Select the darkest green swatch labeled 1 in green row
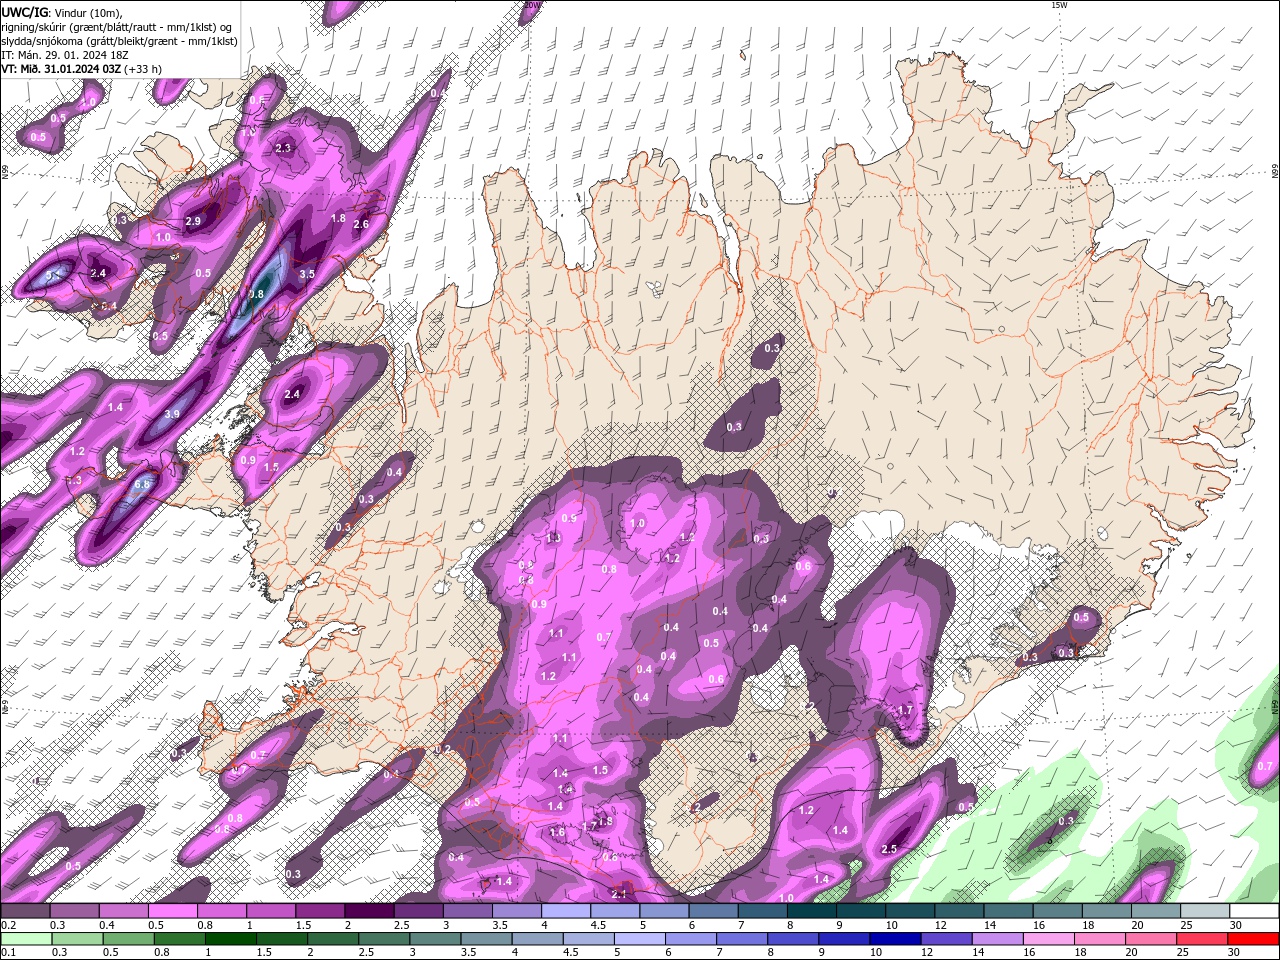The height and width of the screenshot is (960, 1280). pyautogui.click(x=230, y=938)
